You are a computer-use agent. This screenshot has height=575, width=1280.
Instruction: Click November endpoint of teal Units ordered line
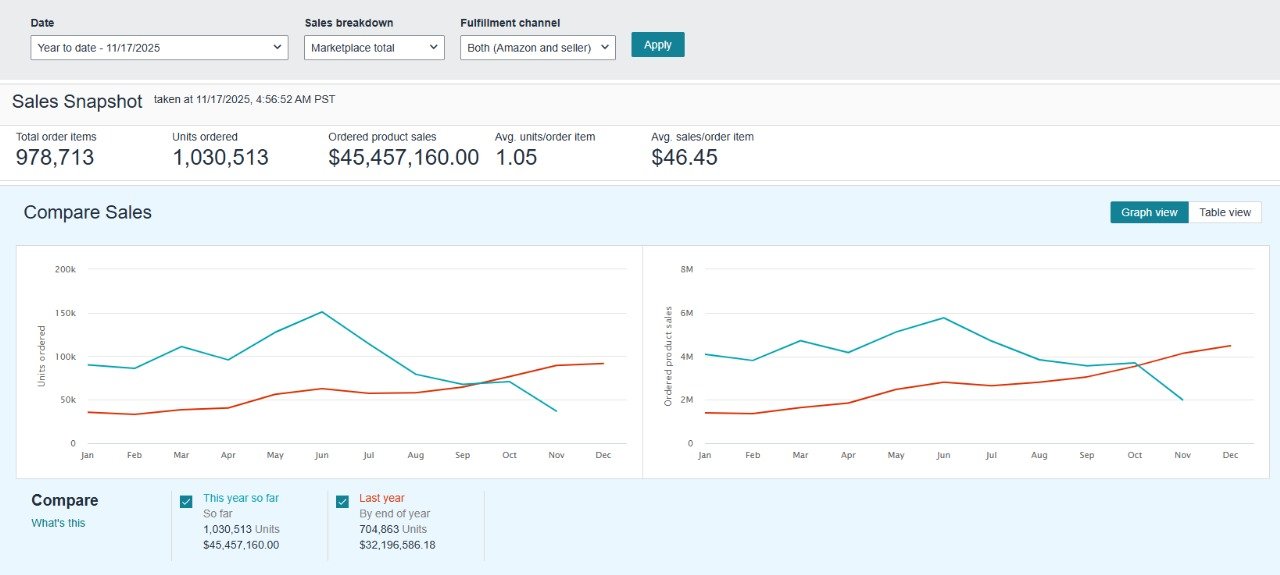tap(556, 411)
